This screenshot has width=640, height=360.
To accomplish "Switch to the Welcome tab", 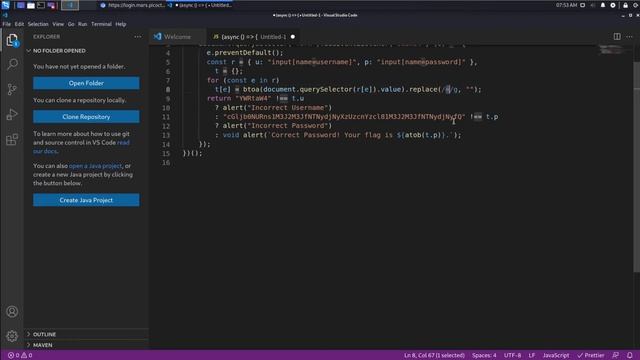I will [178, 37].
